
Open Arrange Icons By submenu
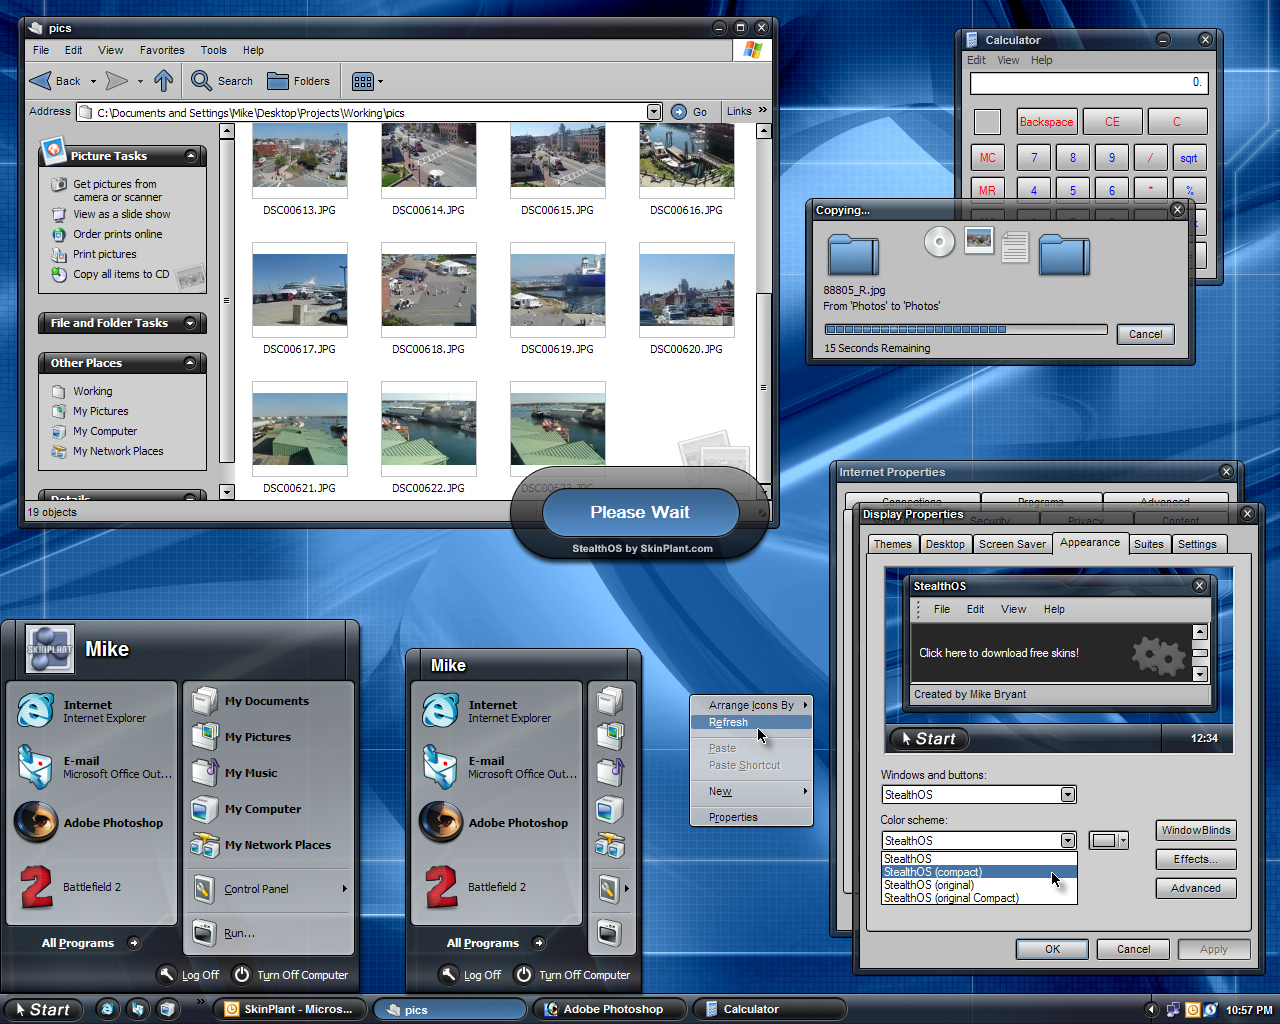(x=752, y=705)
